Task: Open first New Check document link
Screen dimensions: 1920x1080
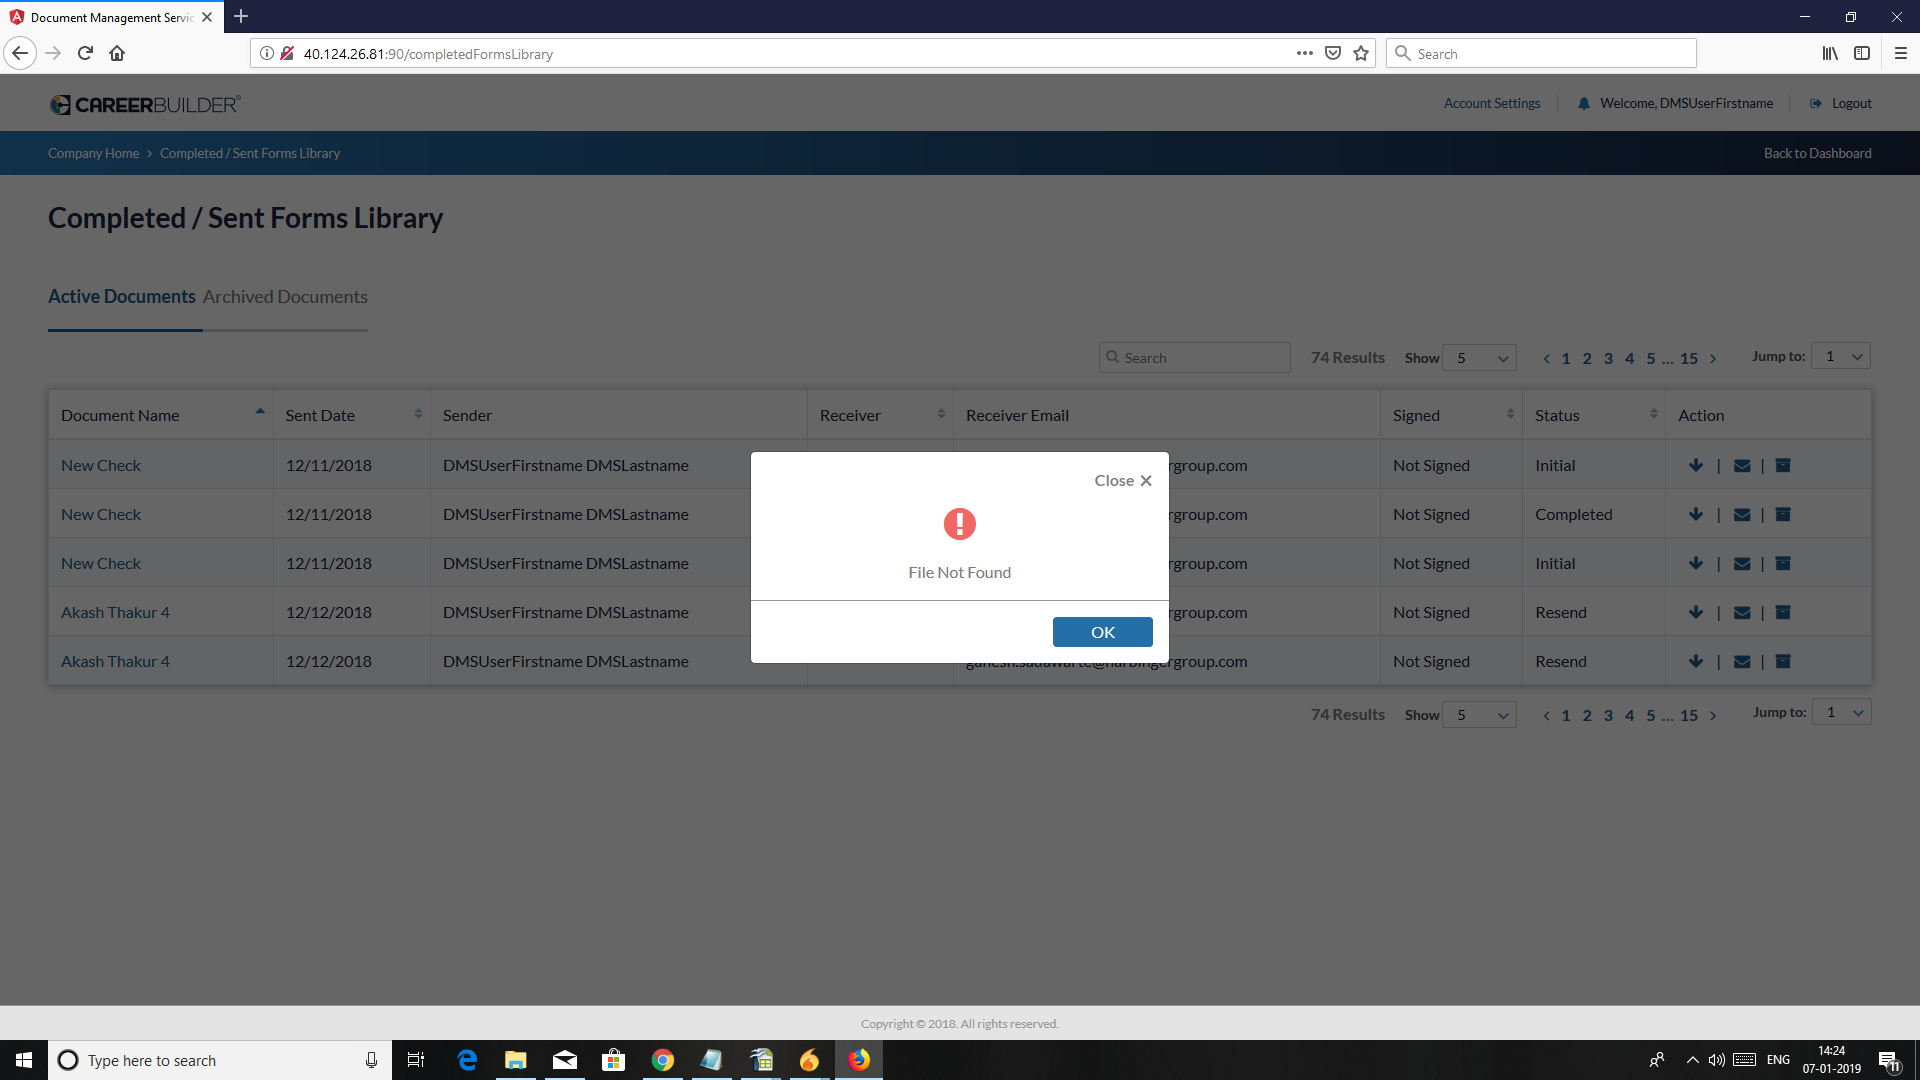Action: [101, 466]
